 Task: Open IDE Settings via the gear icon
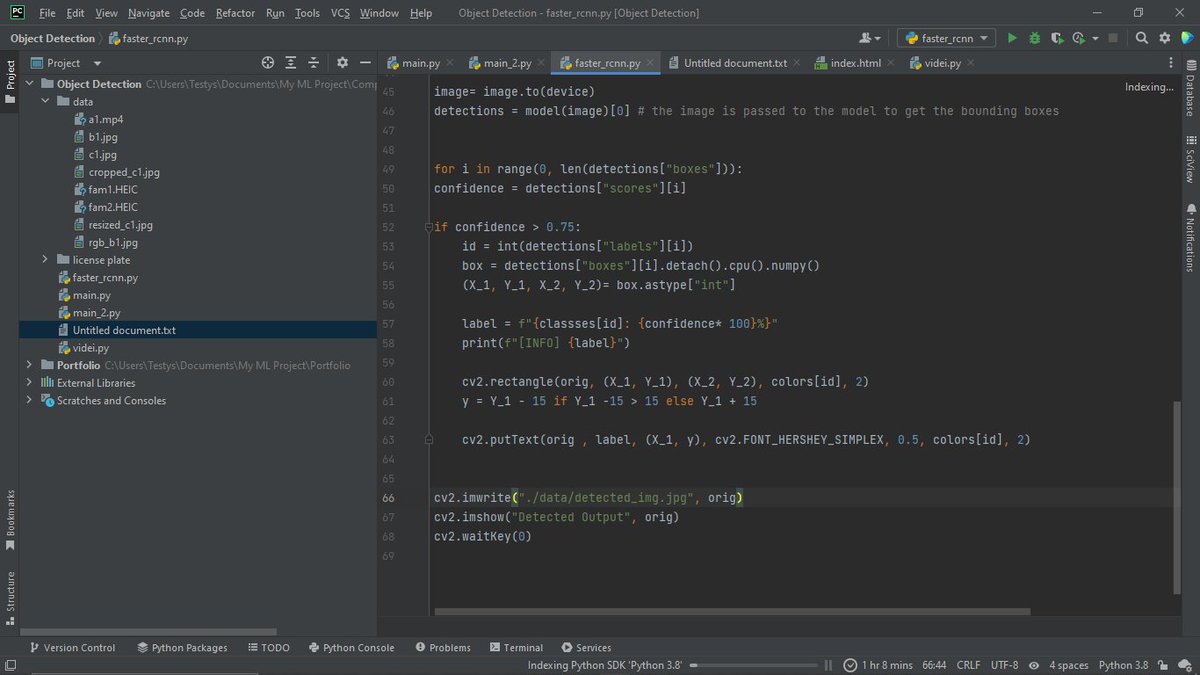click(1163, 37)
